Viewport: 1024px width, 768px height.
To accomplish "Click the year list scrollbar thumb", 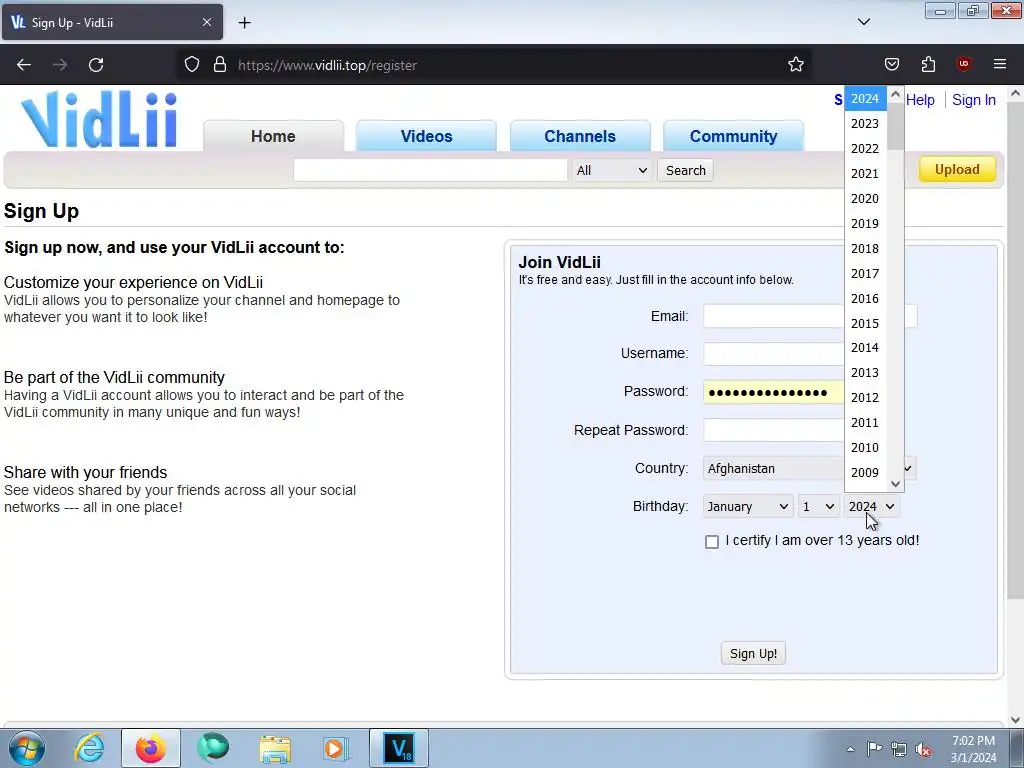I will coord(895,126).
